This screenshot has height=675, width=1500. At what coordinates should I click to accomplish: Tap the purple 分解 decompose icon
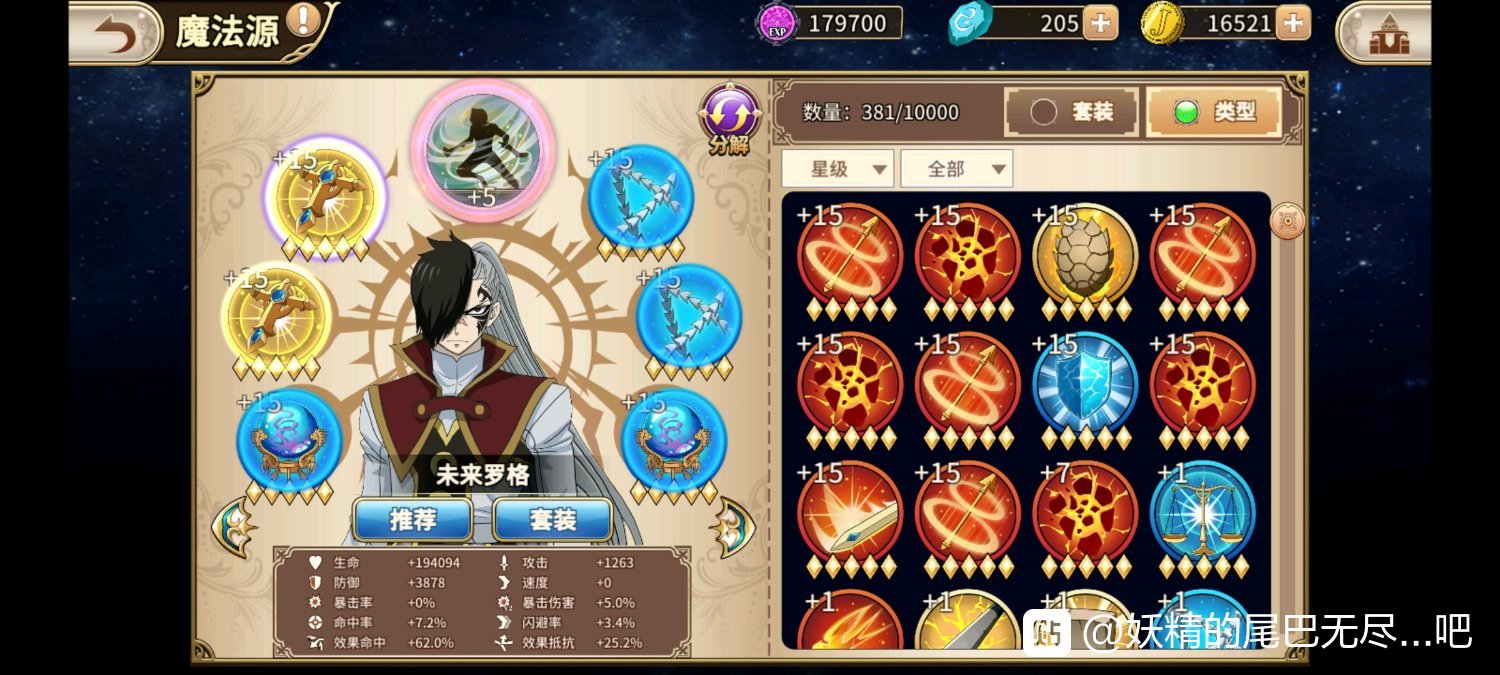[729, 118]
